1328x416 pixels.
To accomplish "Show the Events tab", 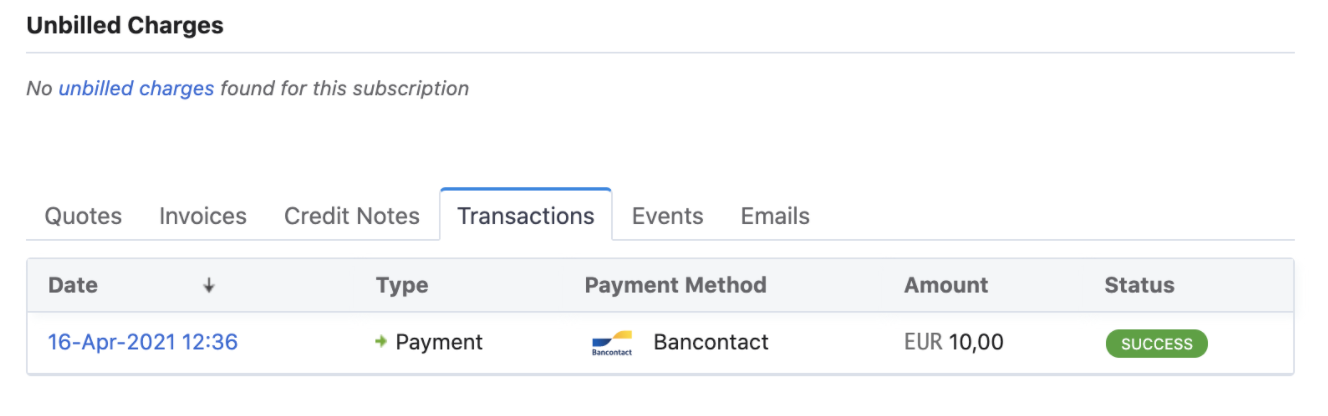I will tap(667, 216).
